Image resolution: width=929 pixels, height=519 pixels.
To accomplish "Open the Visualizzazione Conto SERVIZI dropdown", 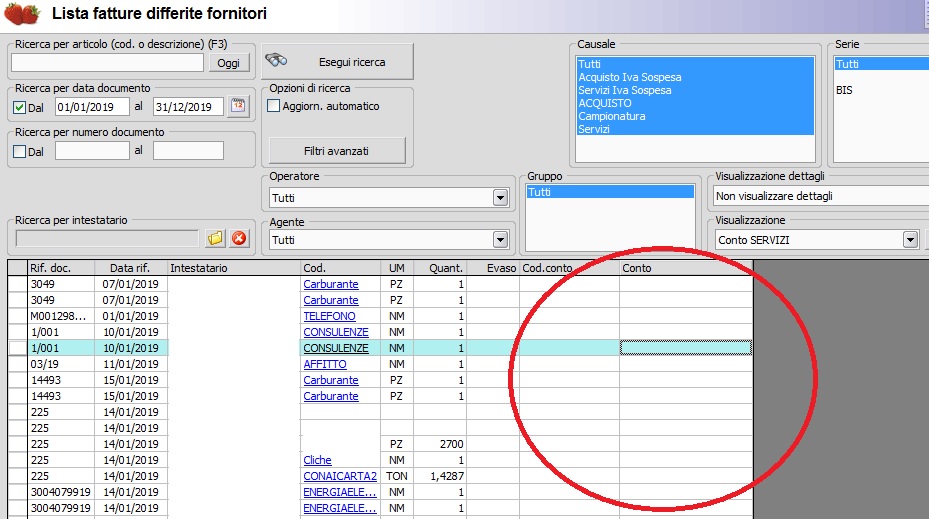I will tap(911, 240).
